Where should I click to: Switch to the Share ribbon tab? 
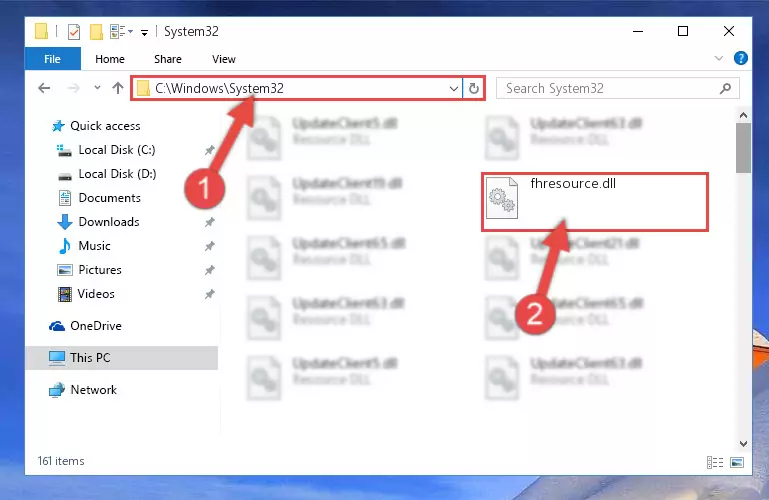(168, 59)
